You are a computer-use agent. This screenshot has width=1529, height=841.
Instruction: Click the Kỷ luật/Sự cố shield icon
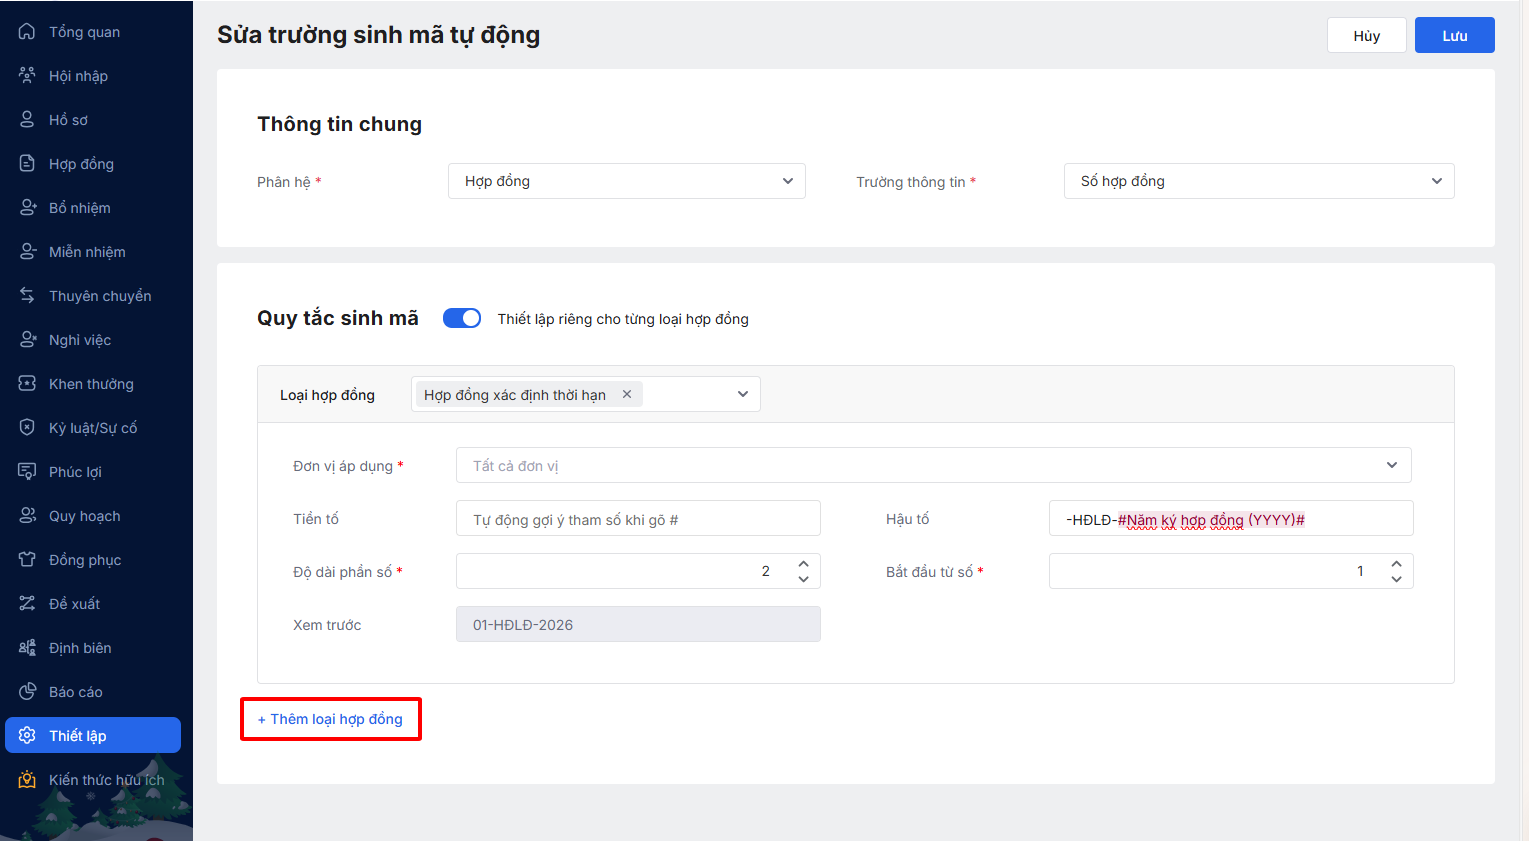[x=27, y=428]
